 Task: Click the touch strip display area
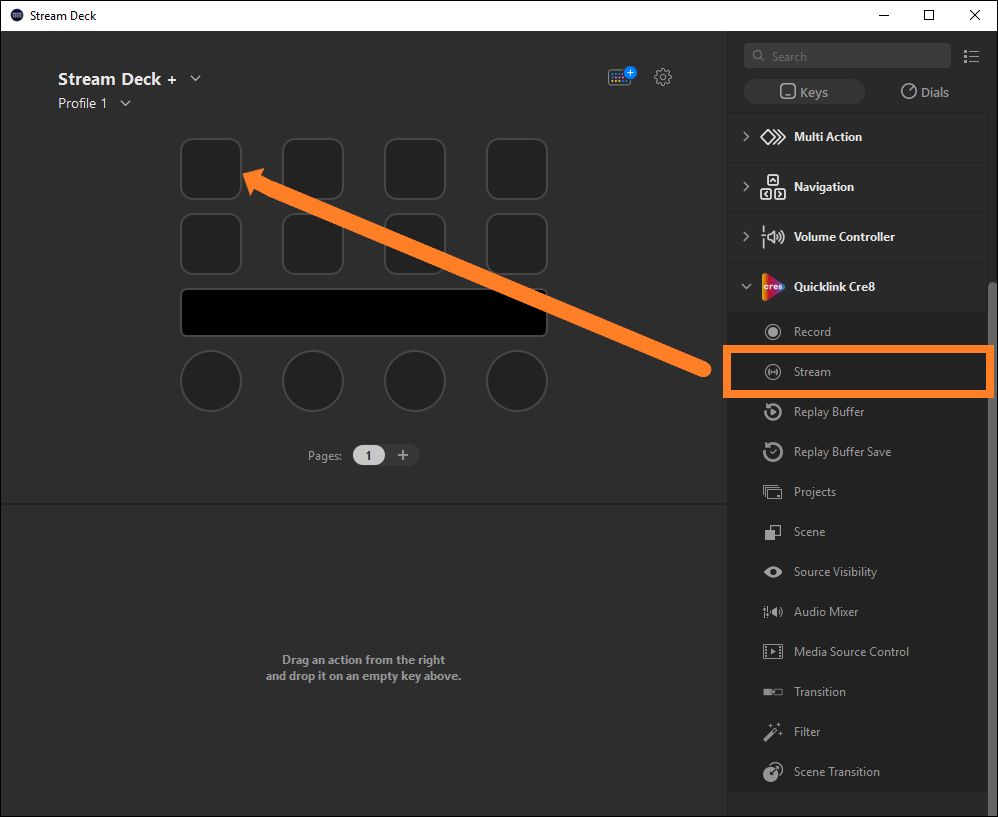[363, 312]
